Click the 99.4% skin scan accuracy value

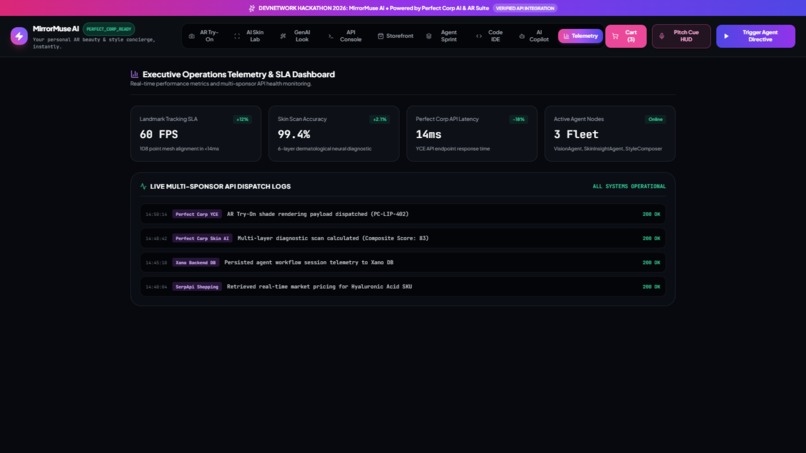[x=294, y=134]
